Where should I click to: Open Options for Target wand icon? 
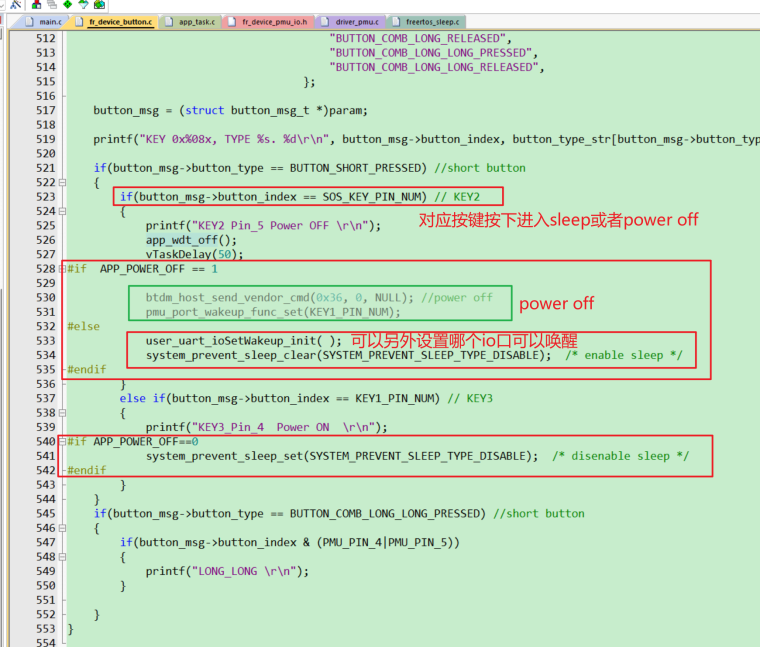pos(16,4)
